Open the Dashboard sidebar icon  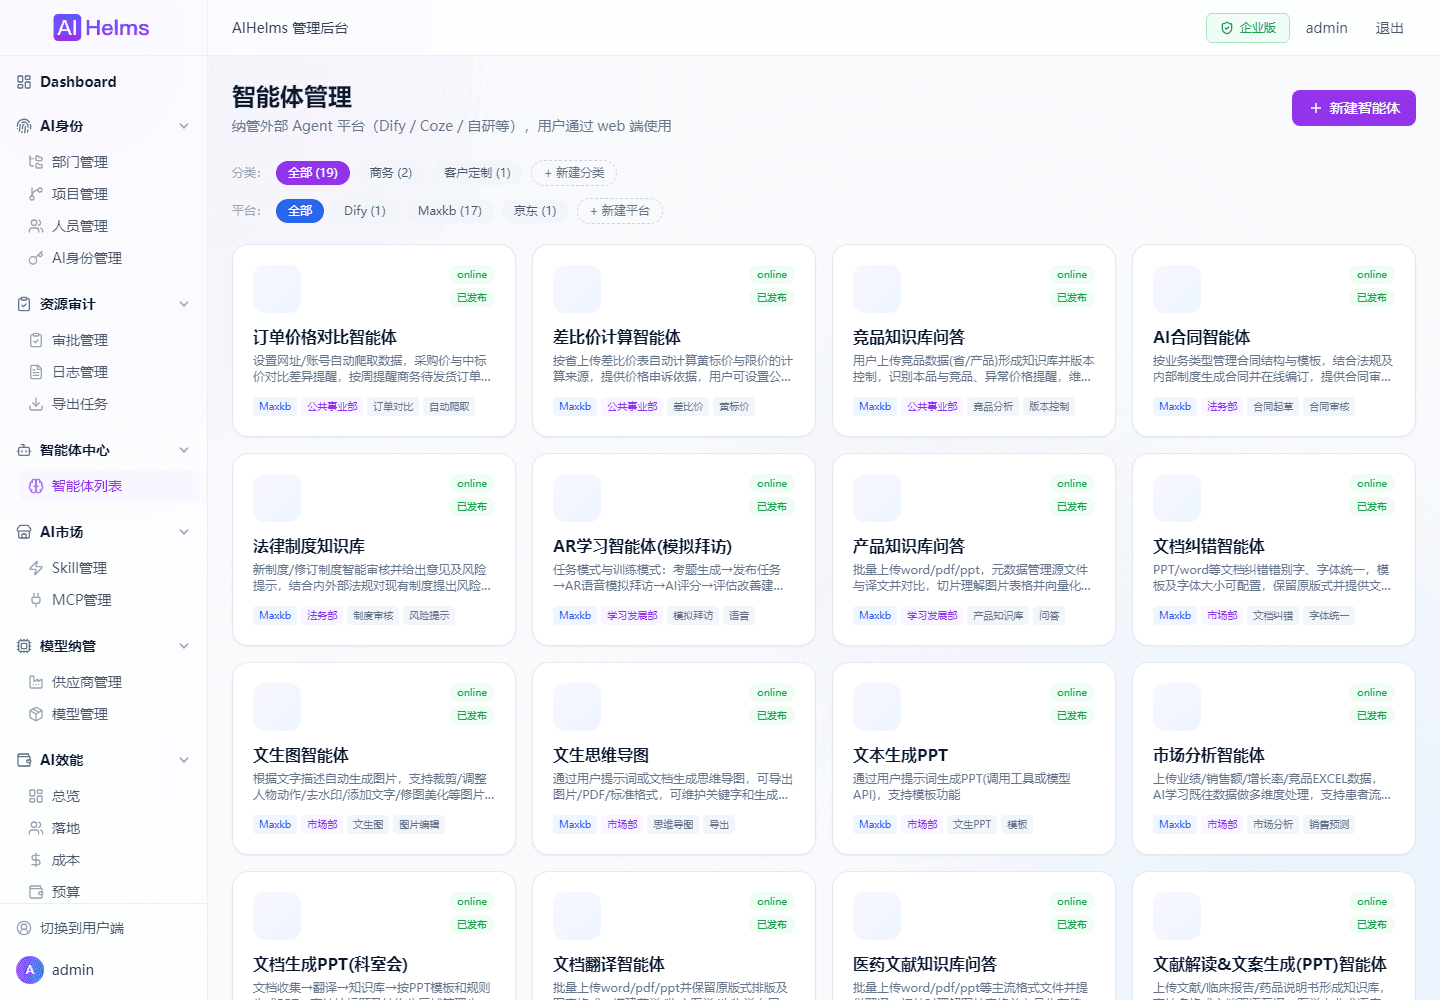tap(24, 82)
